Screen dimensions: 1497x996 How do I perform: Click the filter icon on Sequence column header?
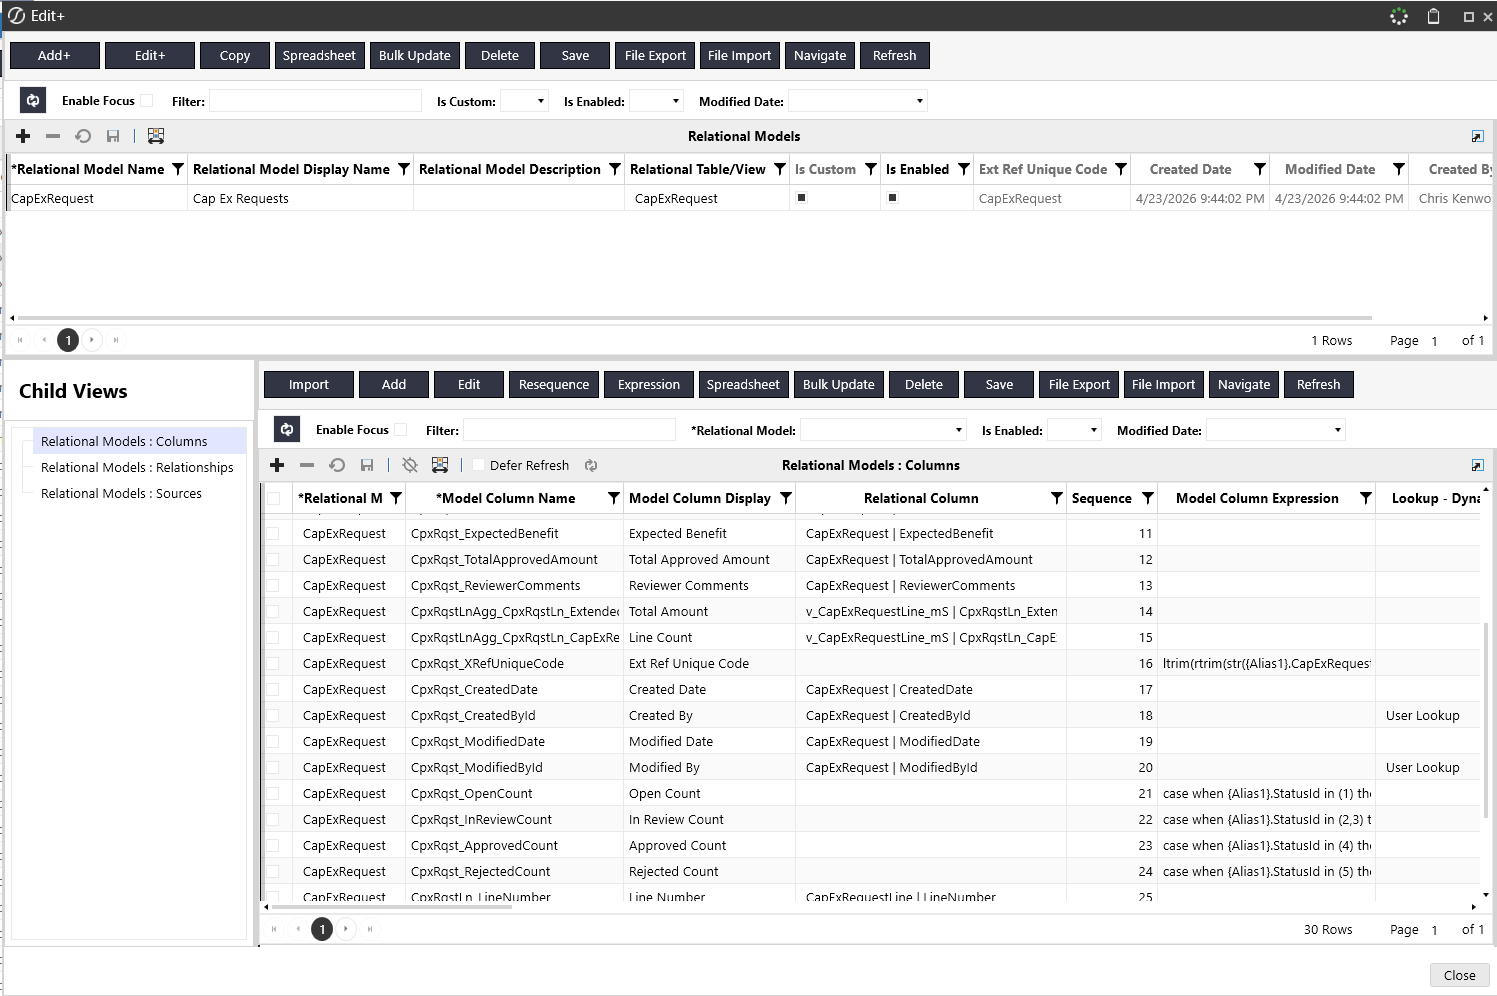tap(1148, 498)
